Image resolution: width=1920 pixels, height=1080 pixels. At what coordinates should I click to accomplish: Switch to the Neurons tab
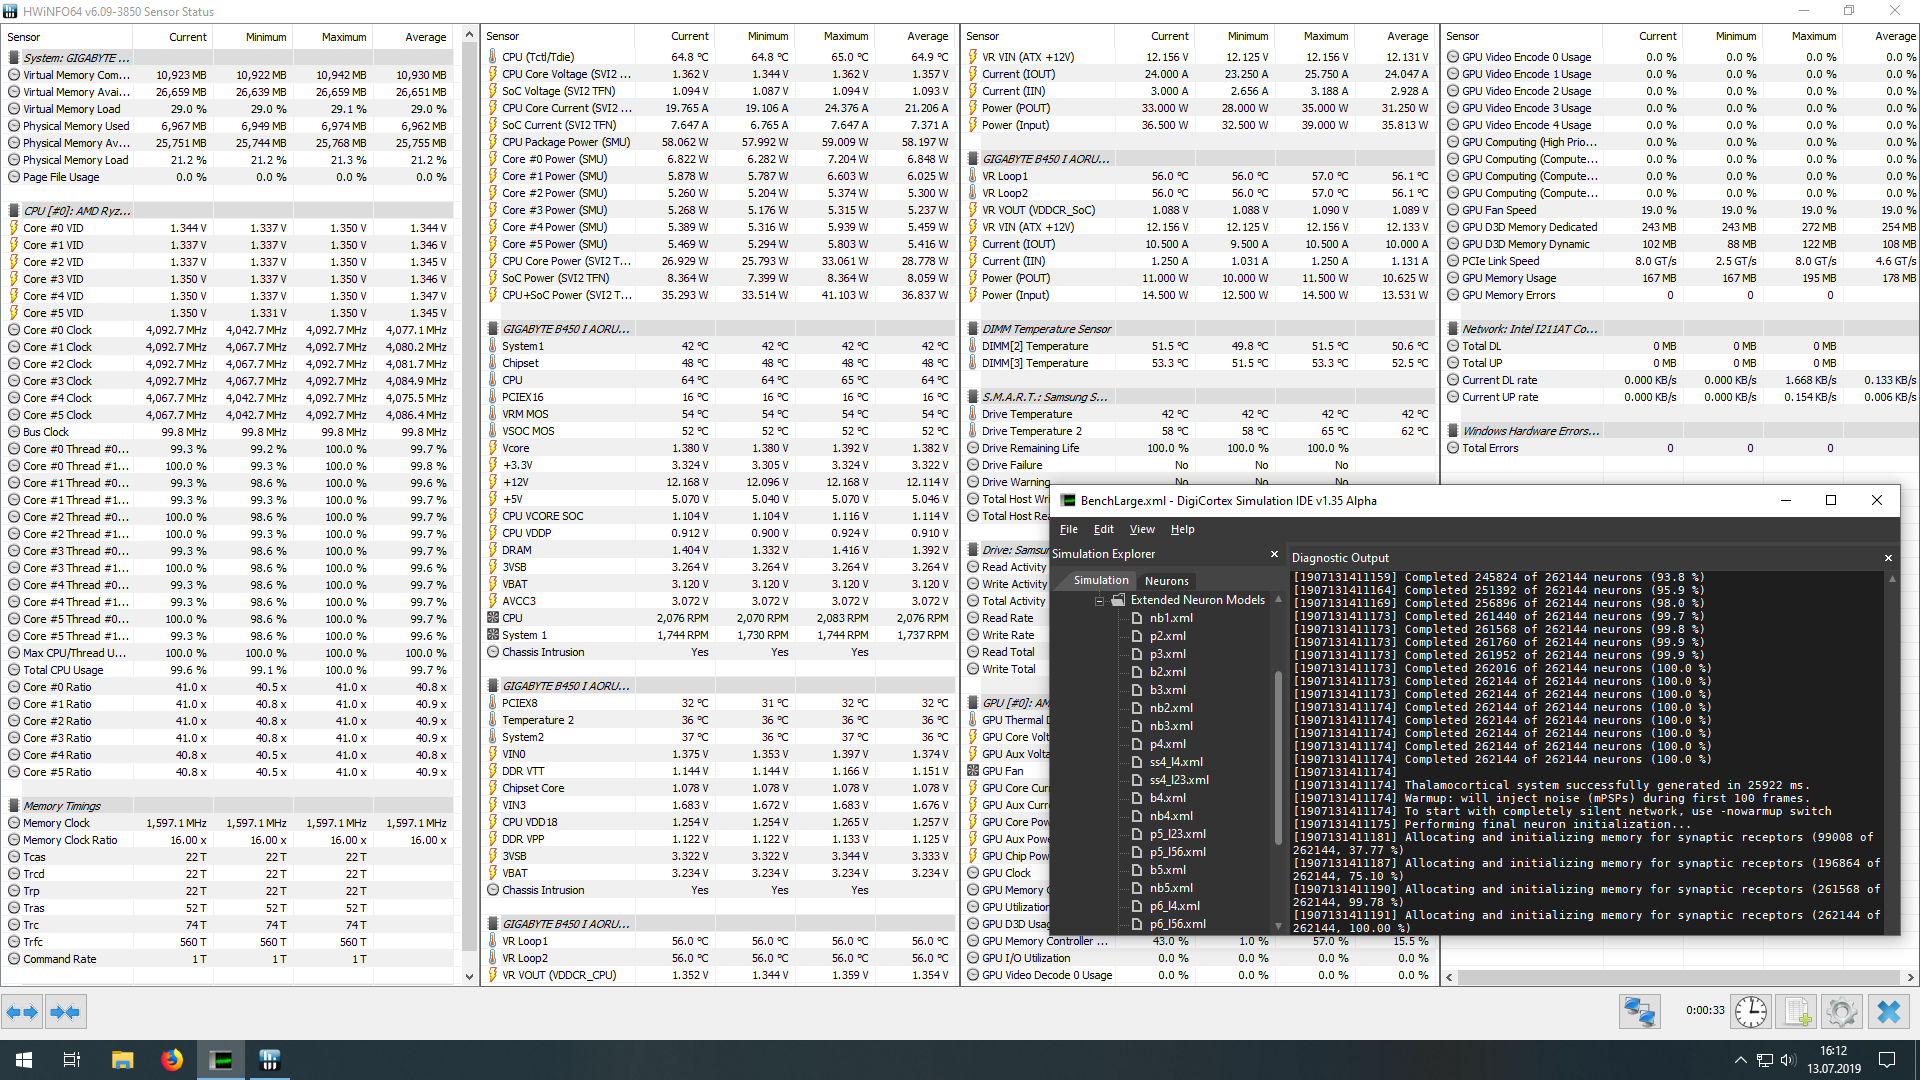pos(1166,581)
